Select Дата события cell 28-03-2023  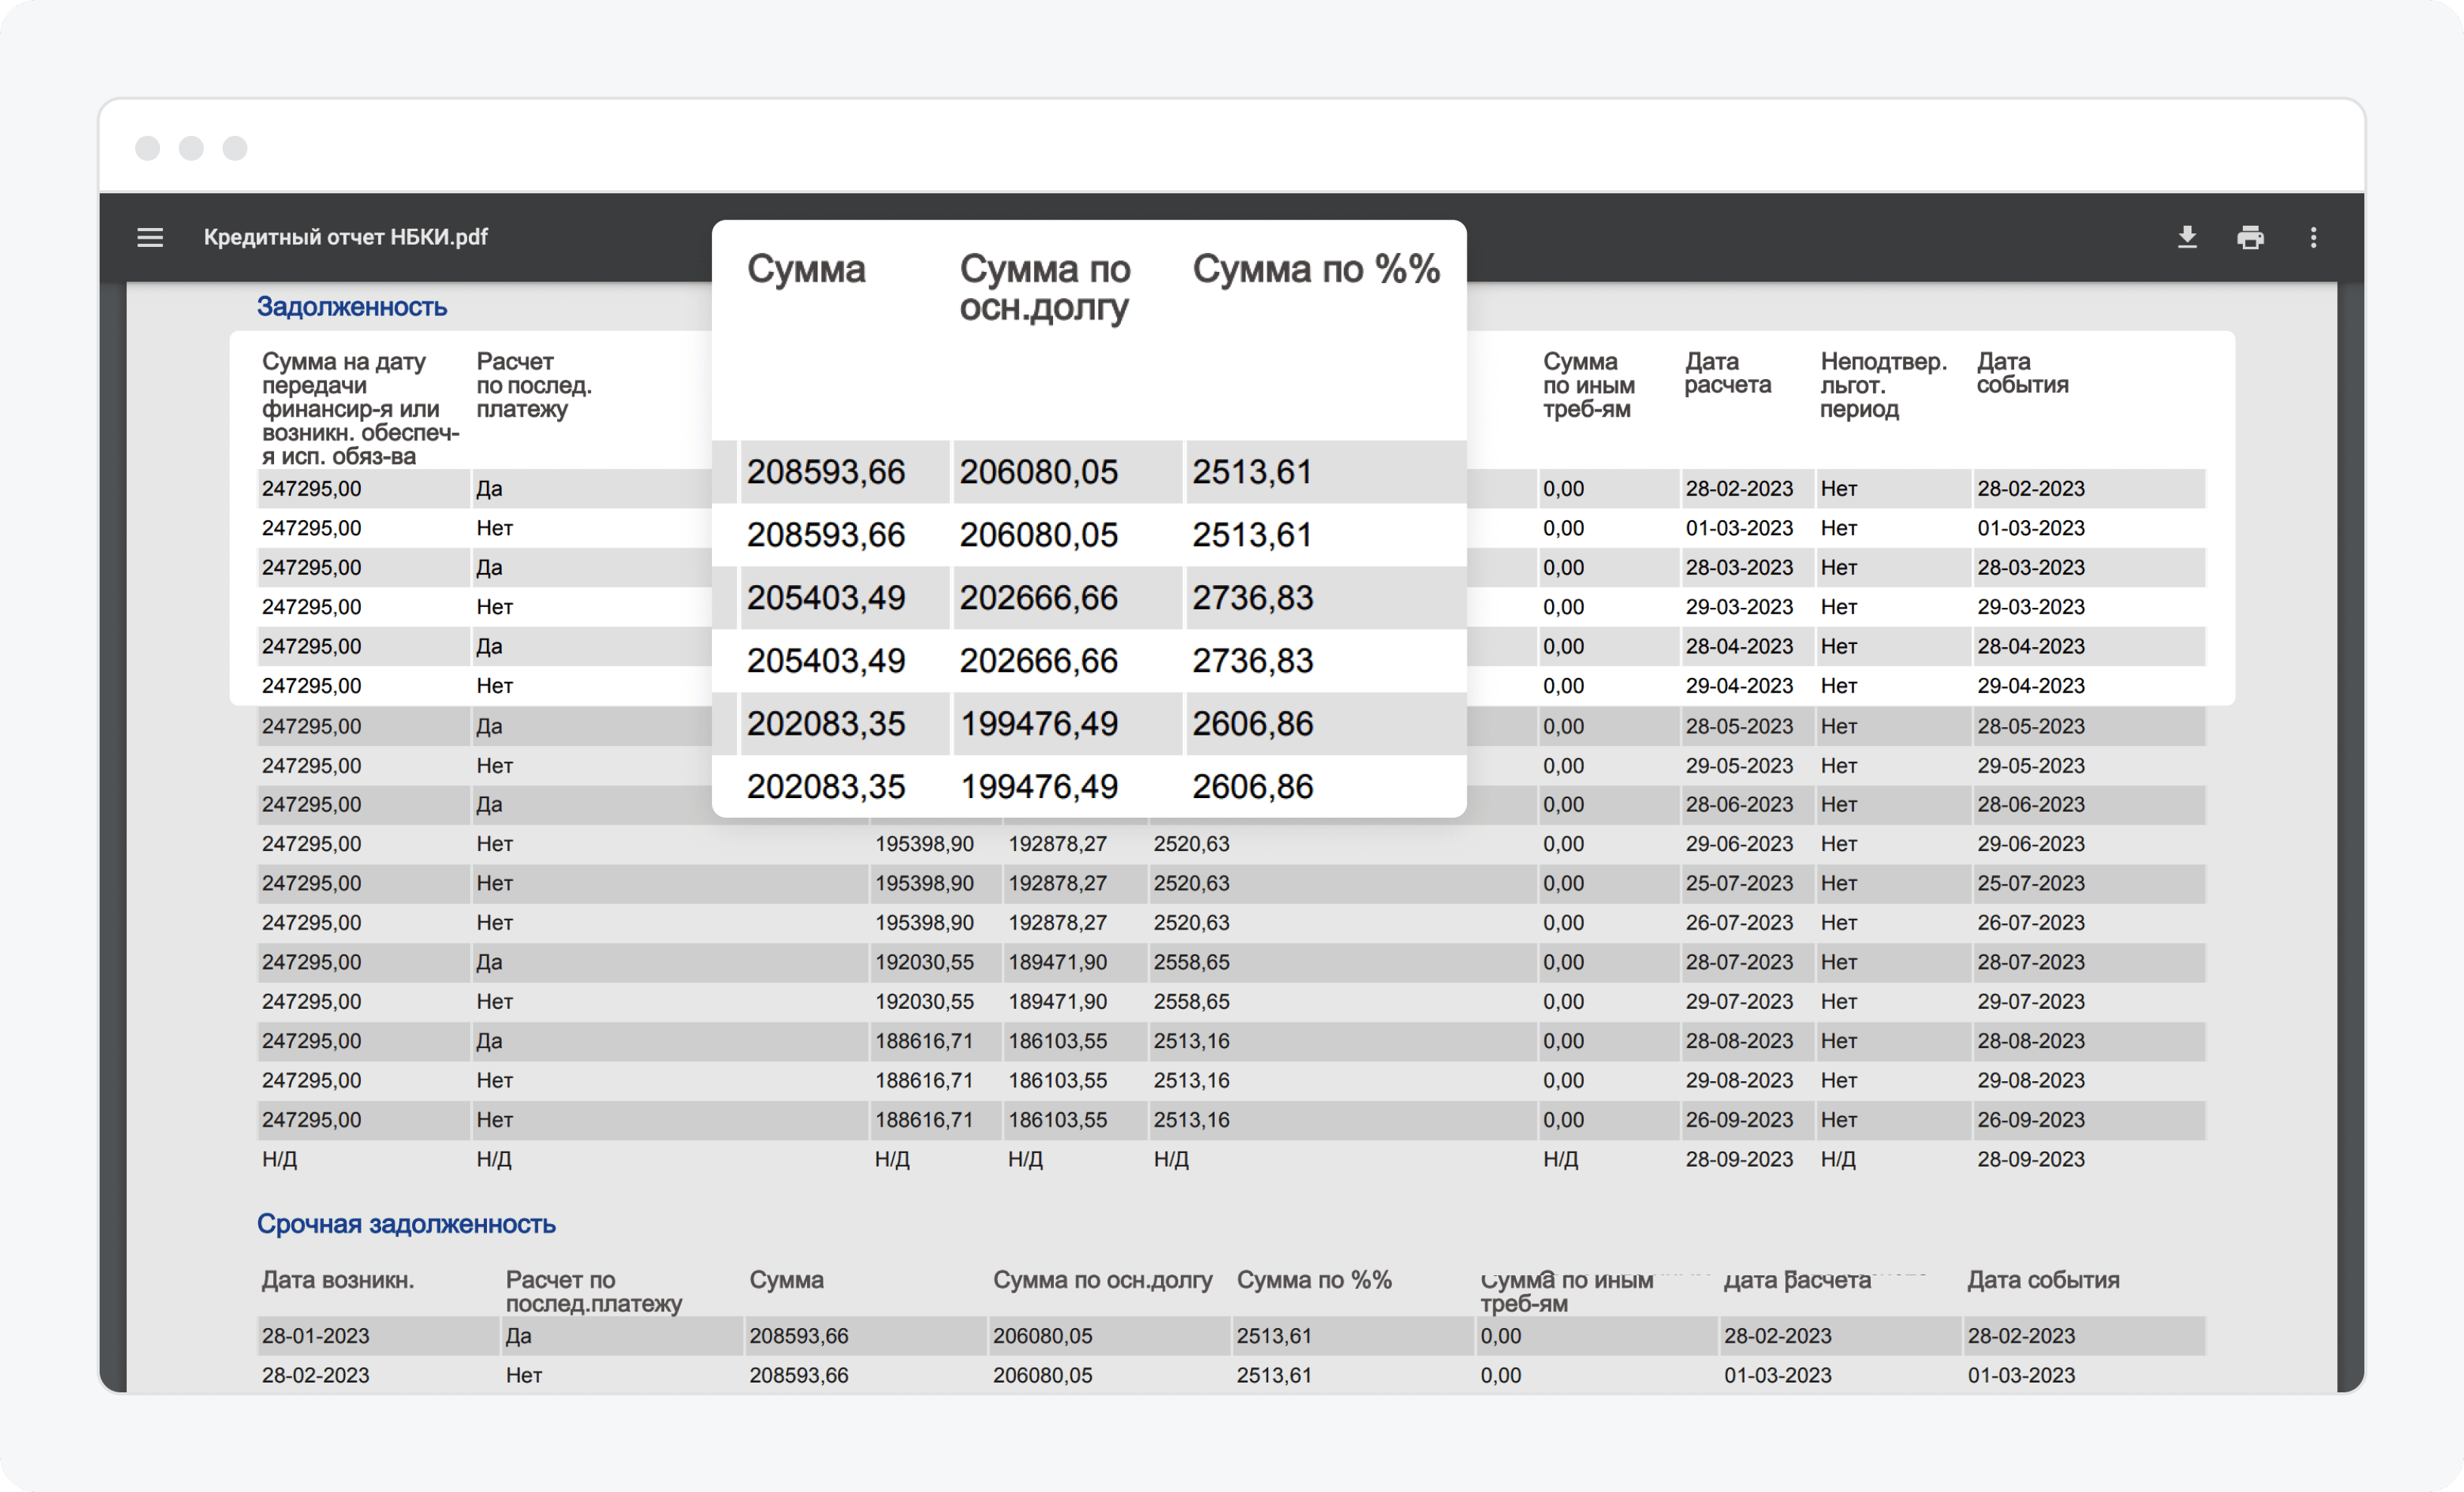(x=2031, y=568)
